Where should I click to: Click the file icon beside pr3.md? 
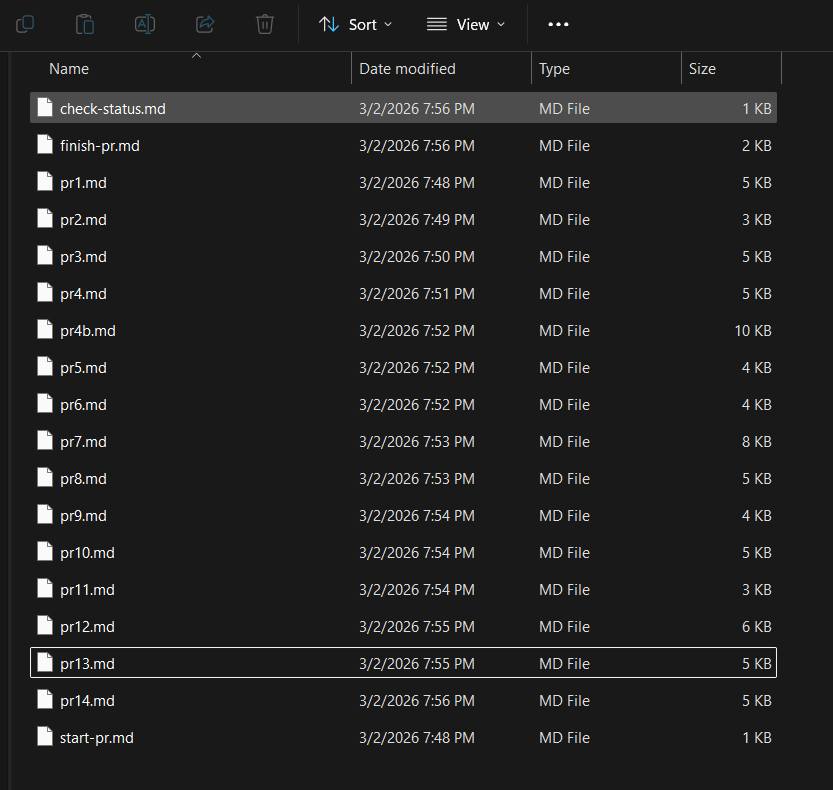tap(45, 256)
